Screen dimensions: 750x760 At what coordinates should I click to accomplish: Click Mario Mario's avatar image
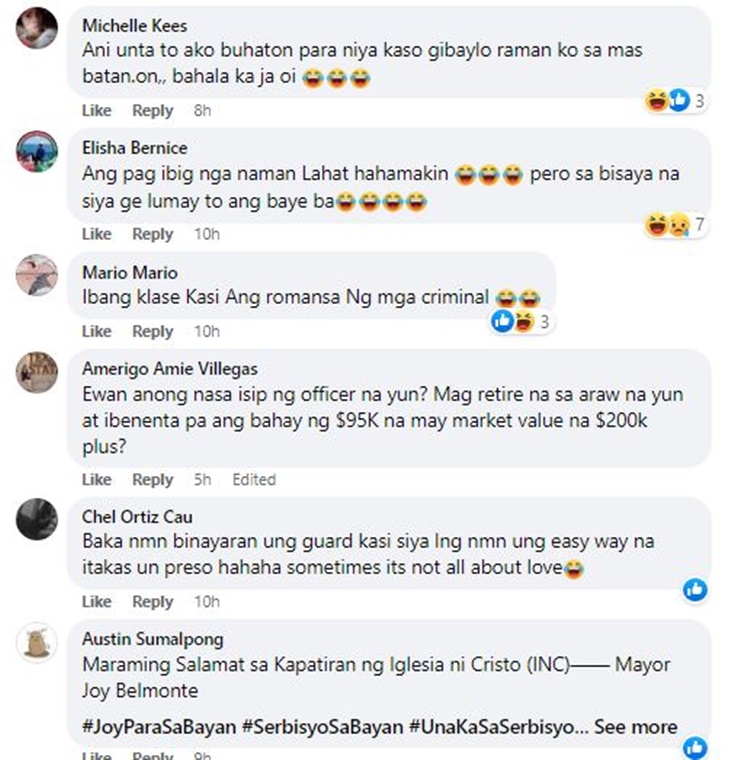pos(37,275)
